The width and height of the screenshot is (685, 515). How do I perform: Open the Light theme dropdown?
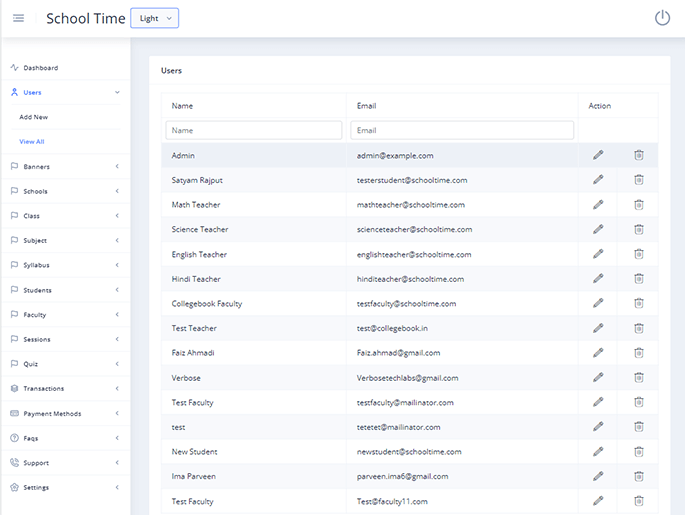tap(155, 18)
